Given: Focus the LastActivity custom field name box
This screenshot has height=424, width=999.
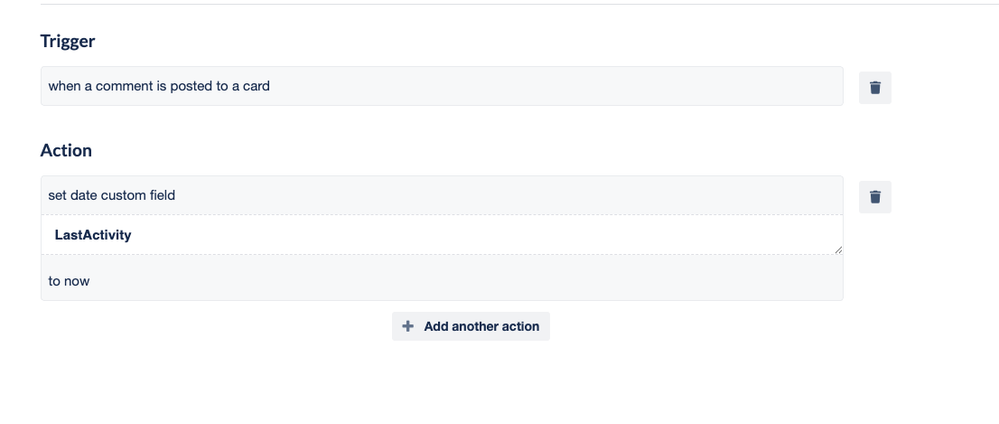Looking at the screenshot, I should (x=442, y=235).
